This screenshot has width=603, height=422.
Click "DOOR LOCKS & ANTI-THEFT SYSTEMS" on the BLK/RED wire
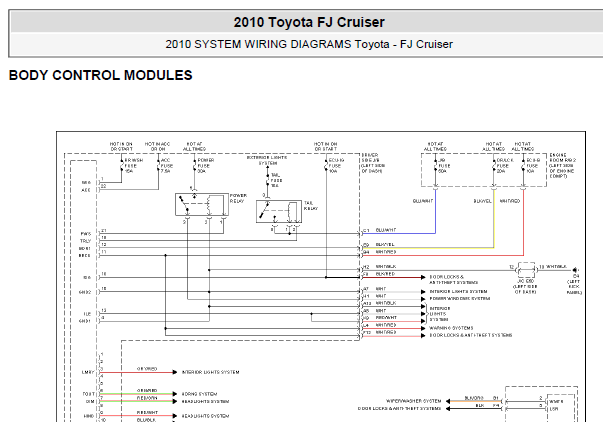click(453, 280)
